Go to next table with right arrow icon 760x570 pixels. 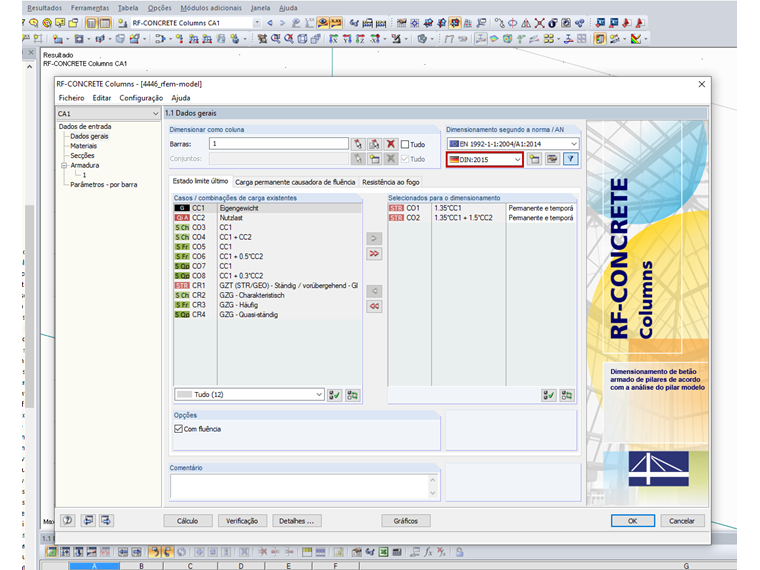(x=106, y=521)
